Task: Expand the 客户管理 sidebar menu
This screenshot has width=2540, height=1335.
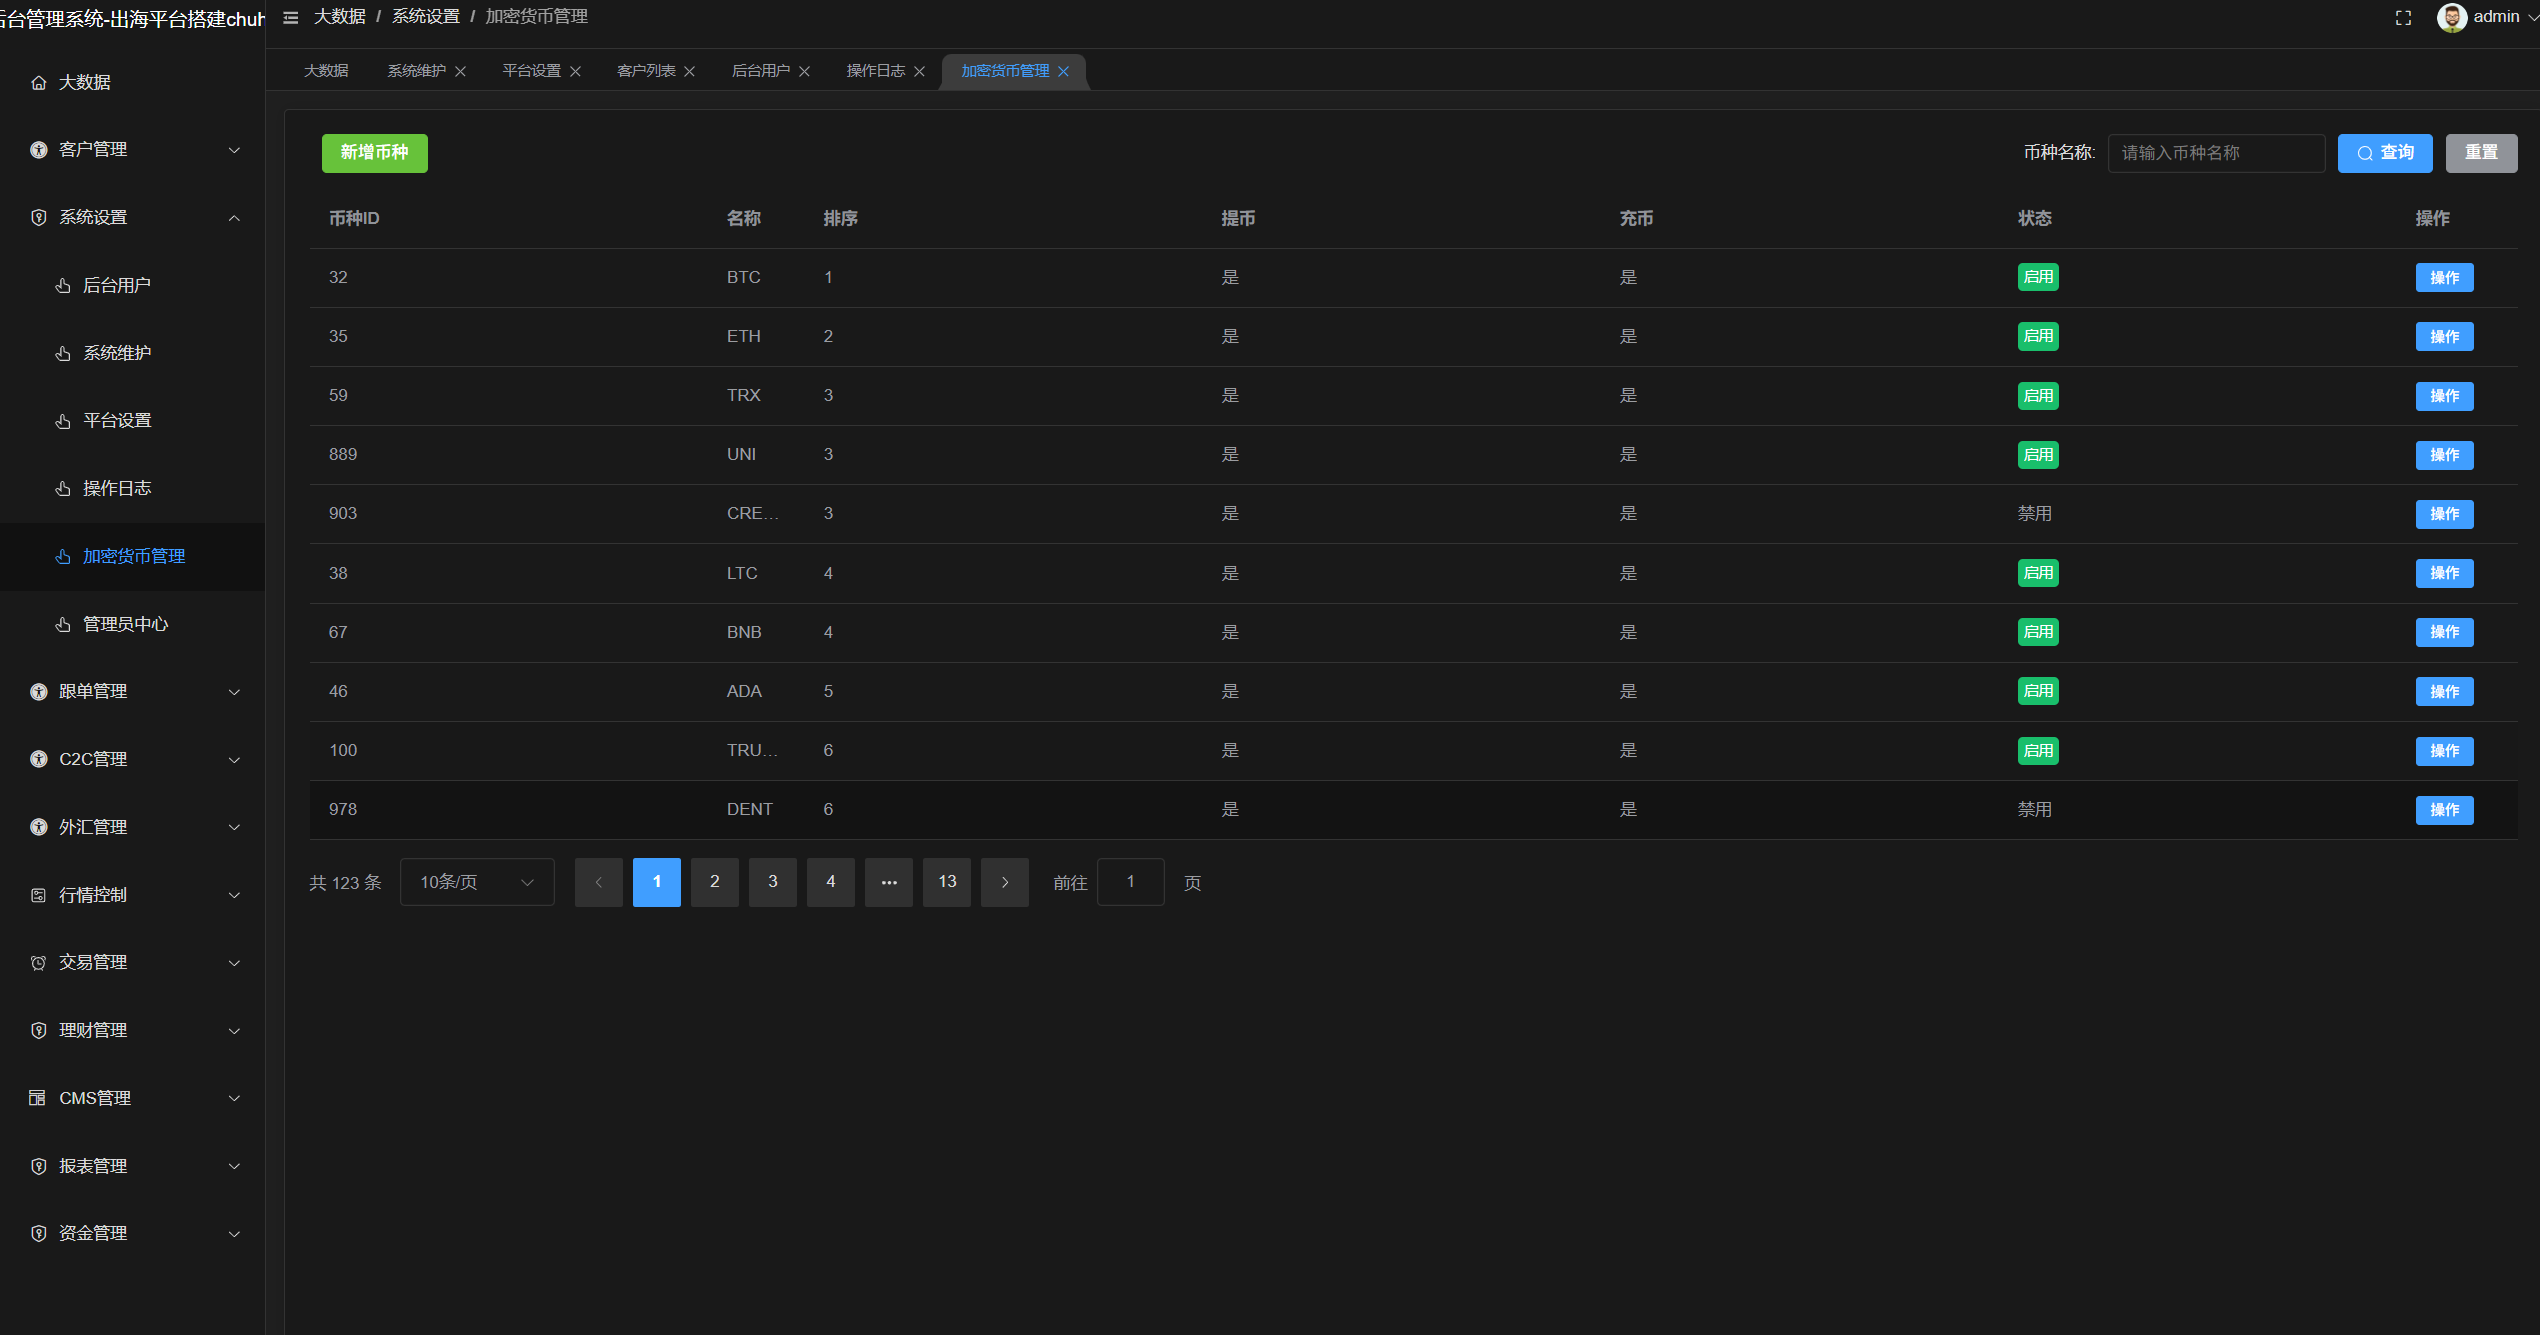Action: click(133, 150)
